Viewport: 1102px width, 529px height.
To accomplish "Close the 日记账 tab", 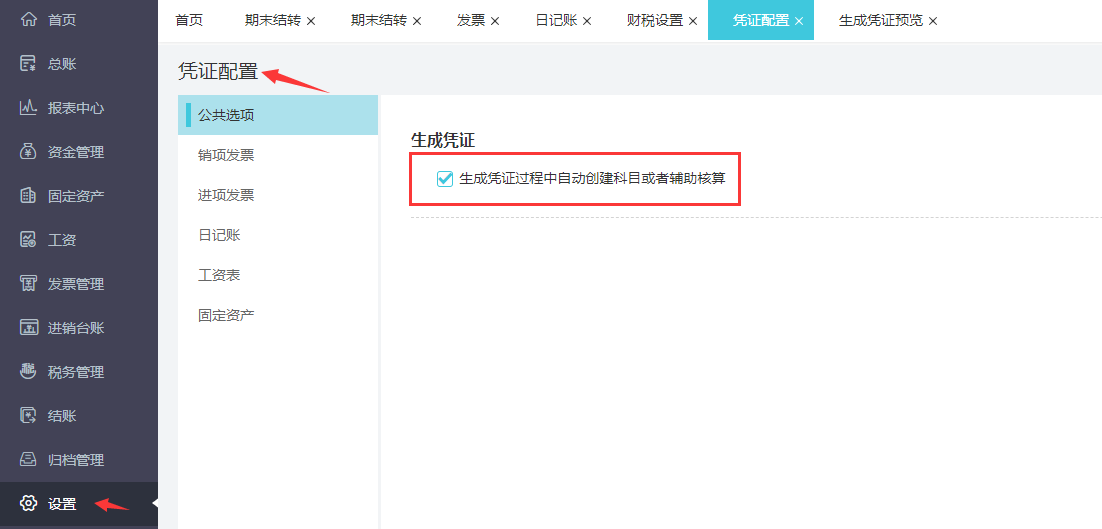I will 587,21.
